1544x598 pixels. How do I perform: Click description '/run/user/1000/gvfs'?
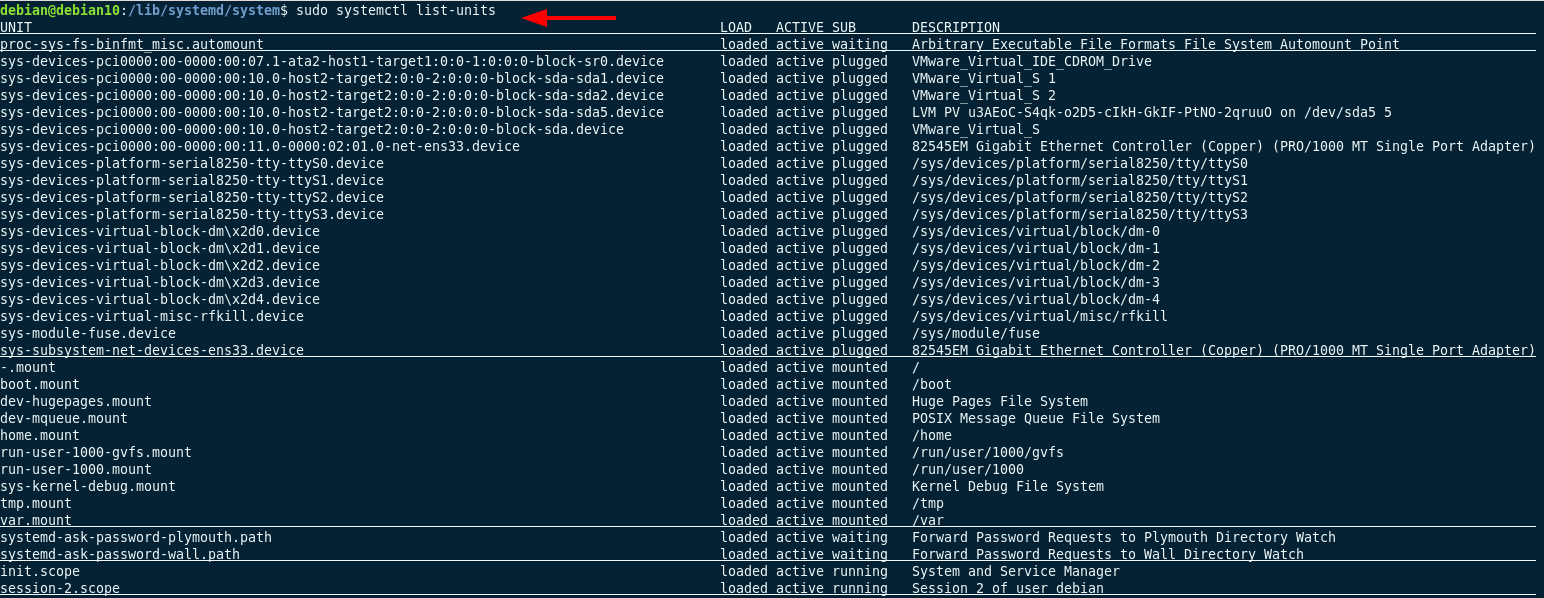point(988,452)
